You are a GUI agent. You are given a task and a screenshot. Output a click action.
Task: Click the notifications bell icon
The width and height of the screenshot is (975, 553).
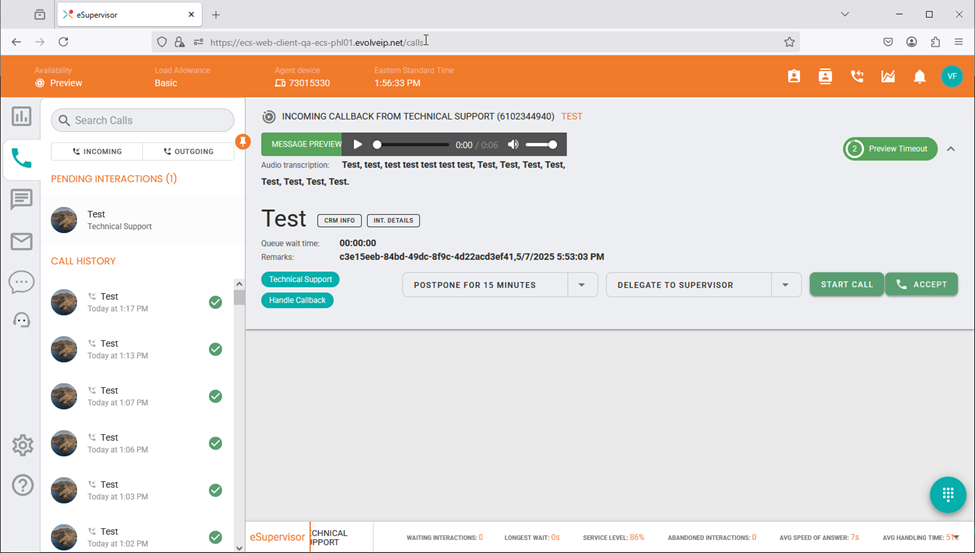(919, 77)
